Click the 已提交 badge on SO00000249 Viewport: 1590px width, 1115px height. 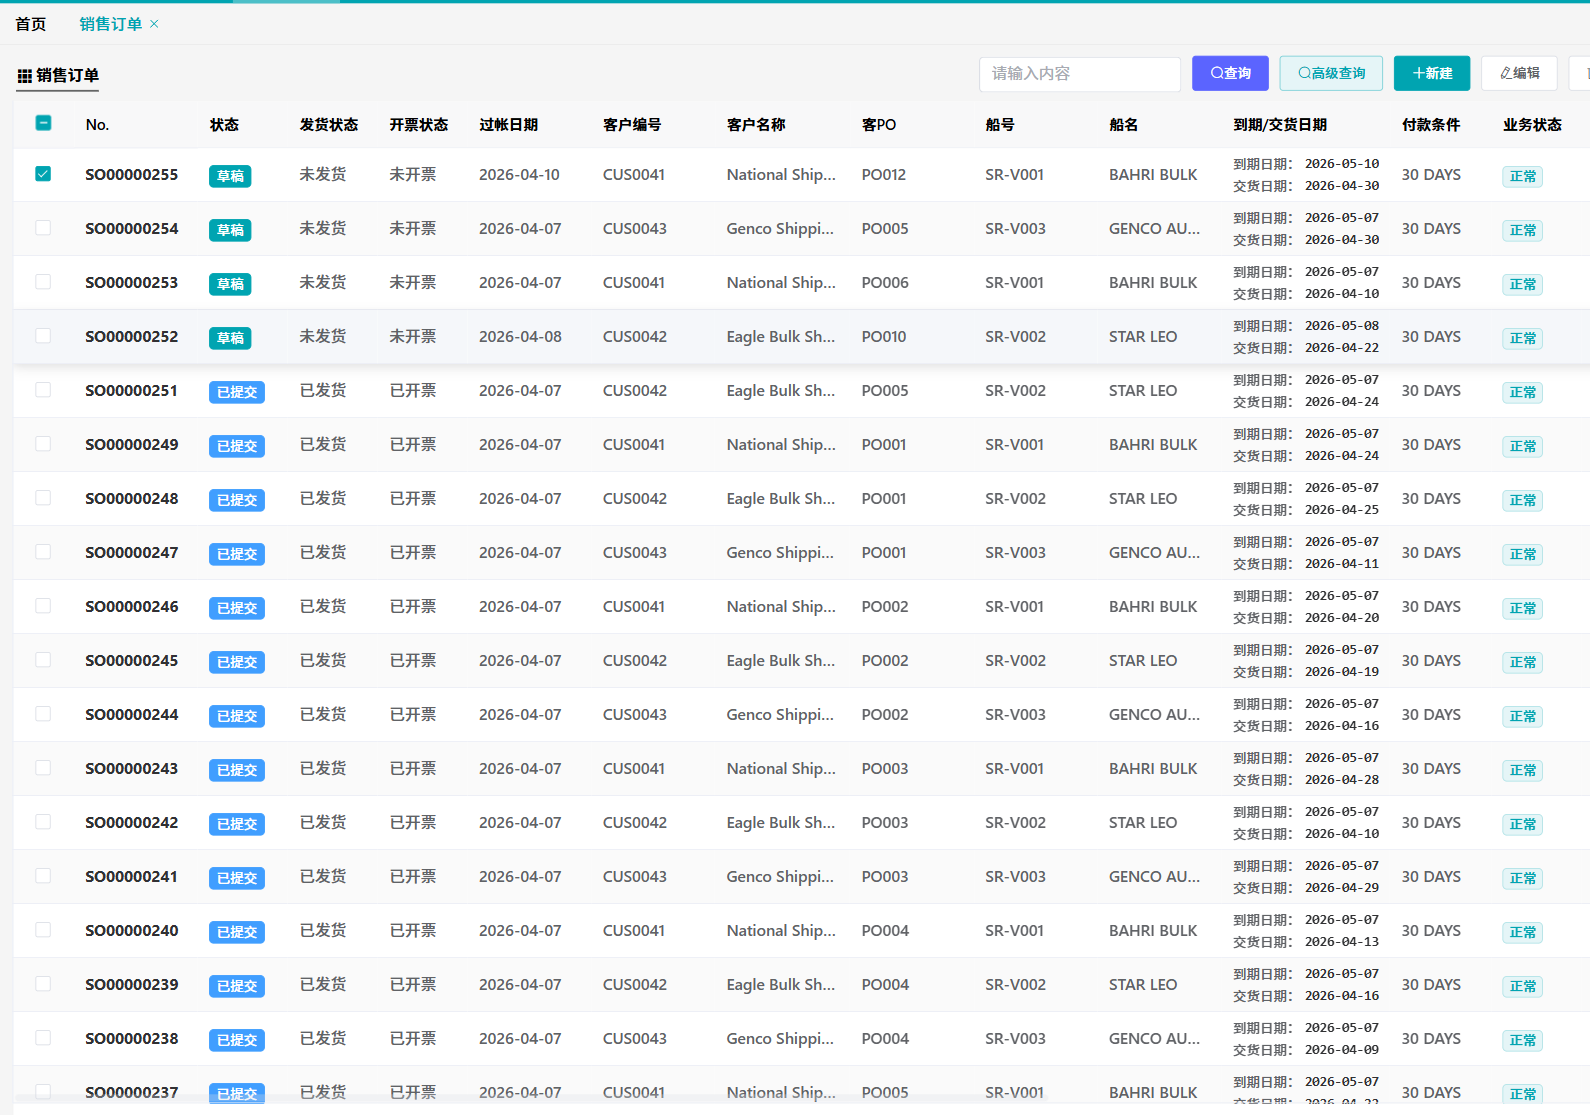[x=237, y=446]
